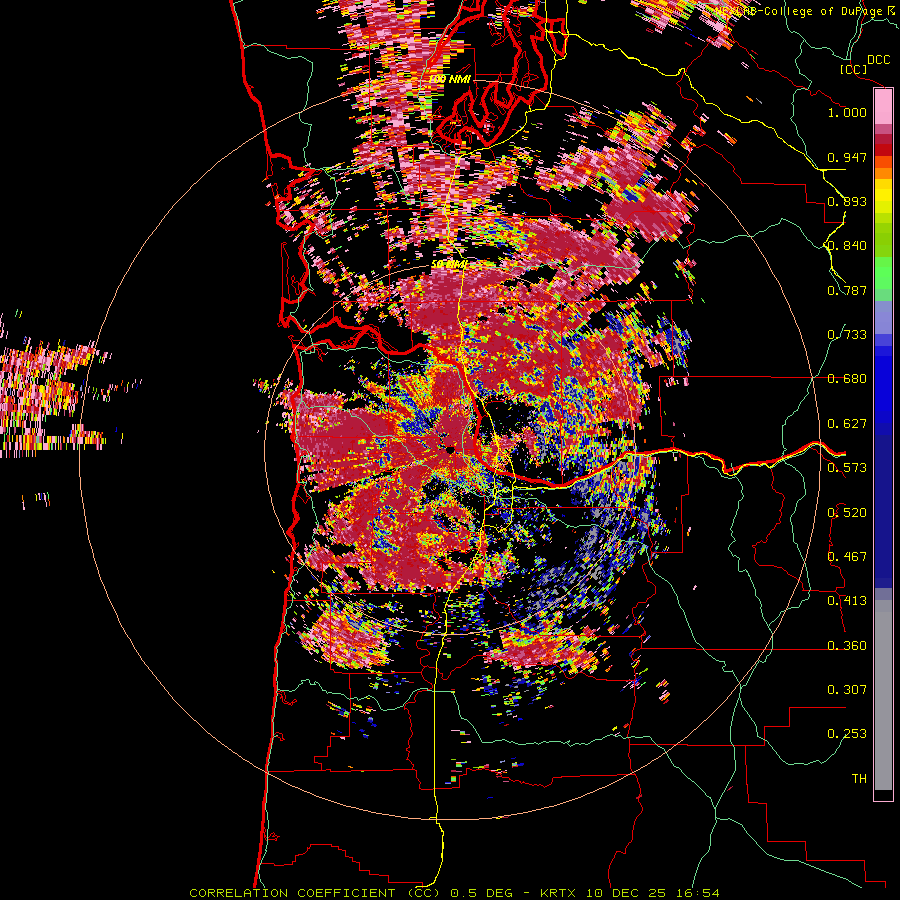
Task: Click the 0.307 color scale label
Action: (847, 690)
